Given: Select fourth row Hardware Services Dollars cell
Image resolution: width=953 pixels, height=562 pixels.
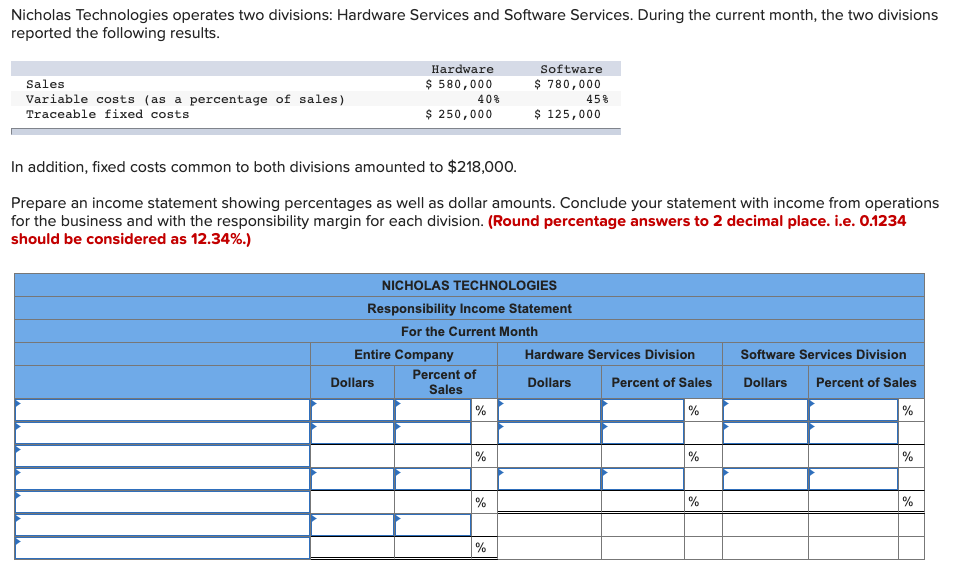Looking at the screenshot, I should (x=549, y=479).
